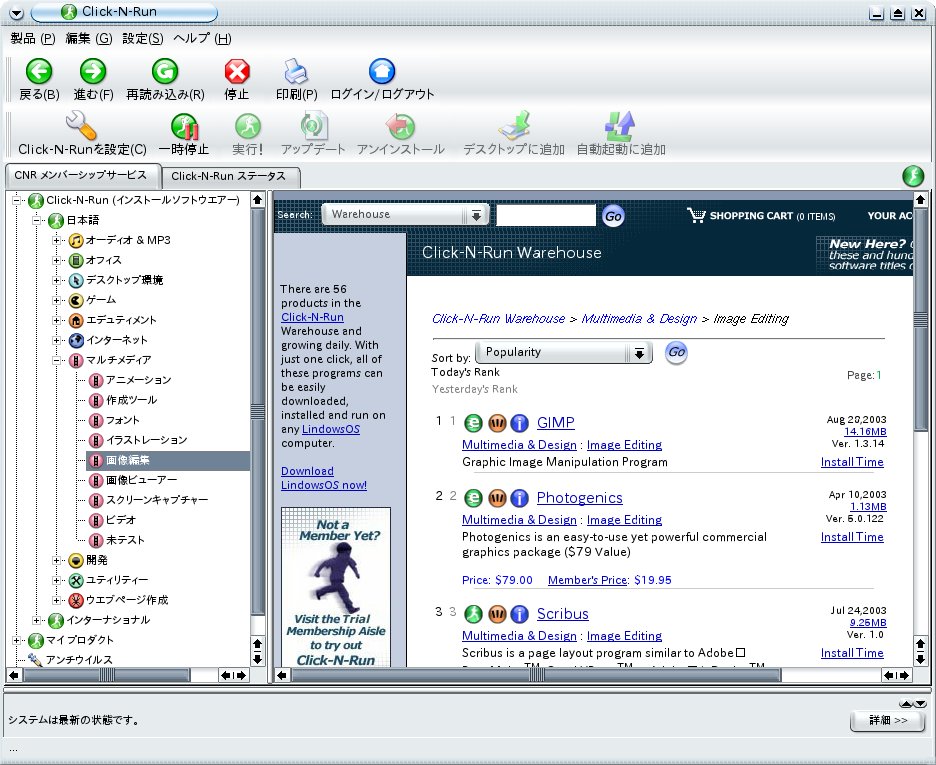Switch to the Click-N-Run ステータス tab

[229, 176]
